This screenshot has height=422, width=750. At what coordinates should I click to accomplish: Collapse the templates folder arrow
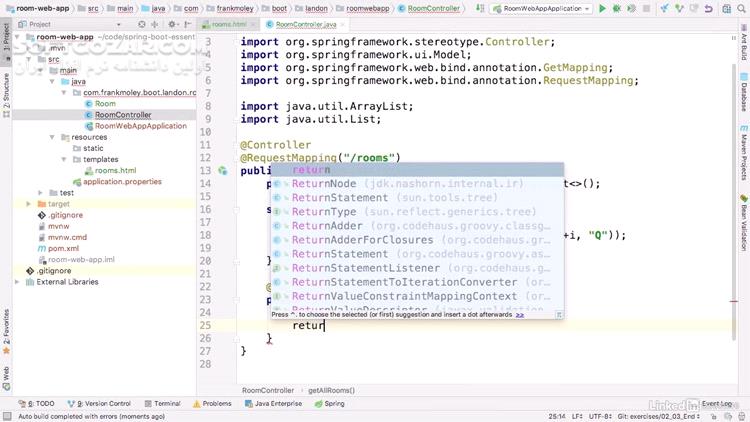coord(64,159)
